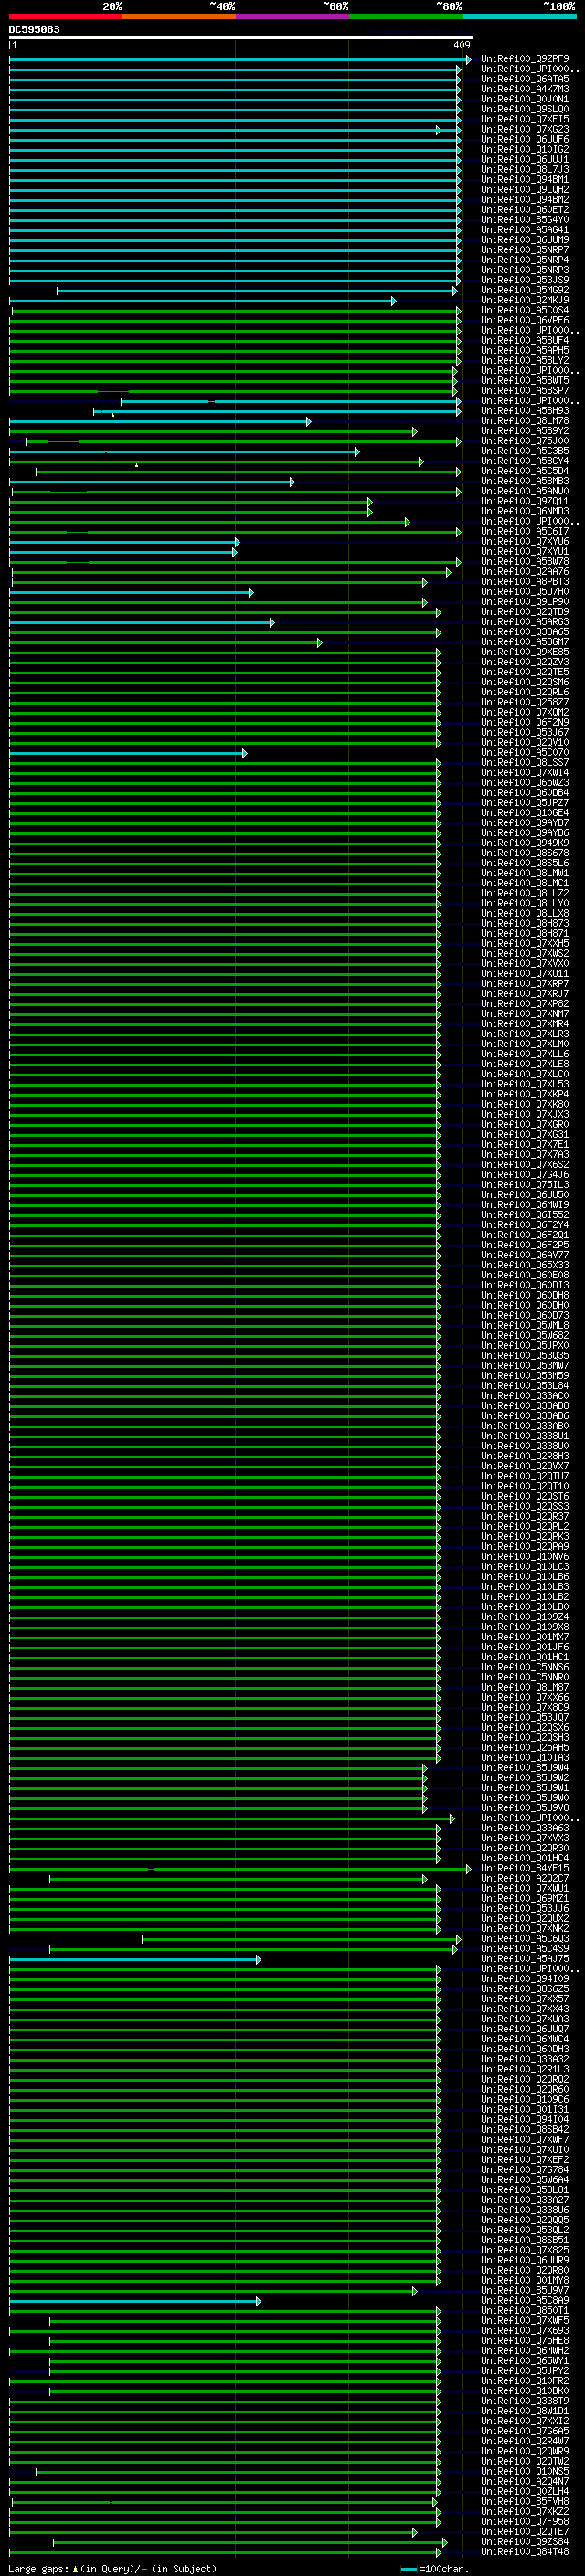Click the UniRef100_Q8LSS7 label
Screen dimensions: 585x2576
click(x=524, y=762)
